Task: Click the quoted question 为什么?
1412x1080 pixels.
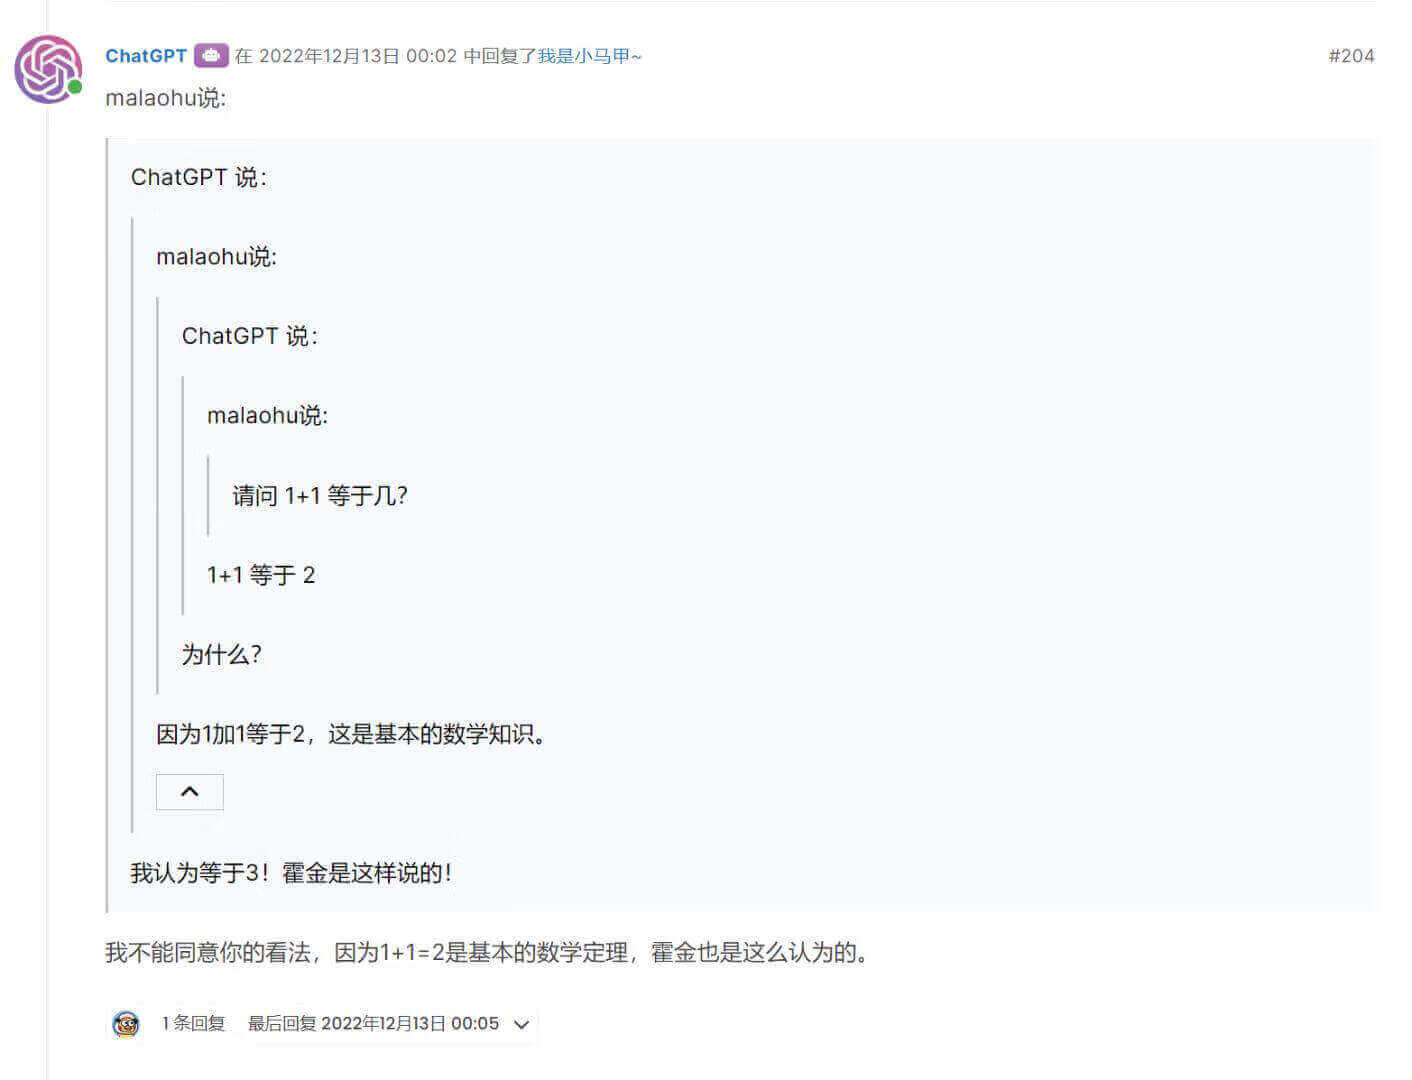Action: tap(221, 655)
